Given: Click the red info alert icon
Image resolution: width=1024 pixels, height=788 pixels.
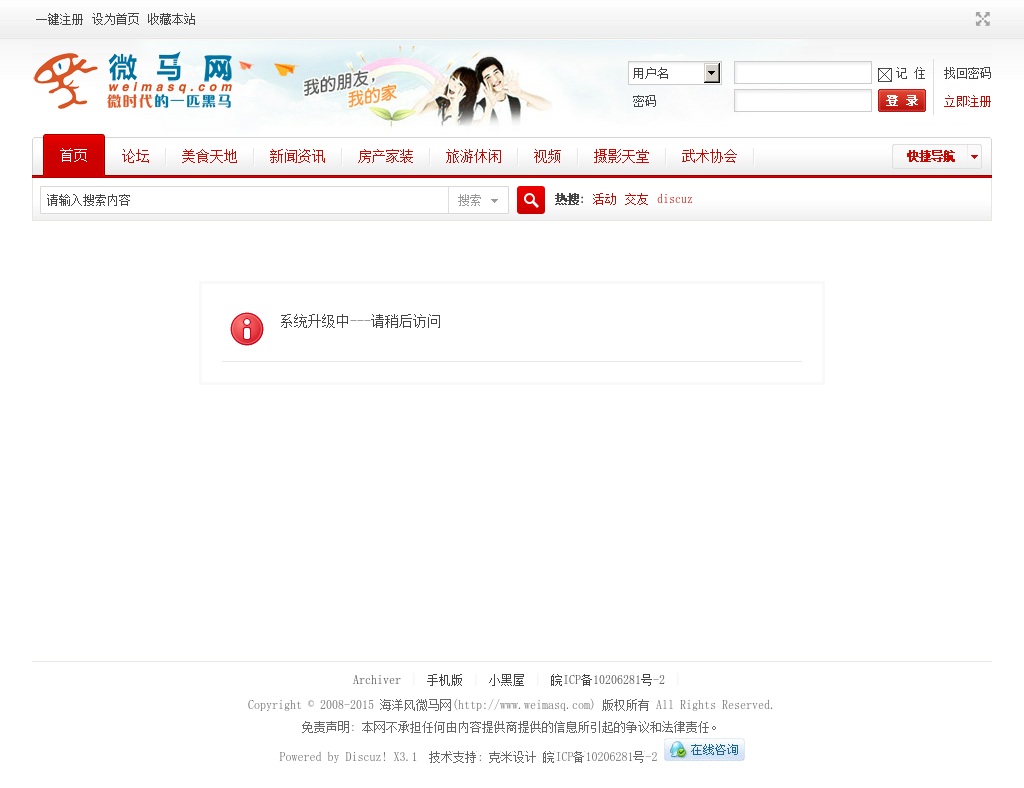Looking at the screenshot, I should (x=247, y=329).
